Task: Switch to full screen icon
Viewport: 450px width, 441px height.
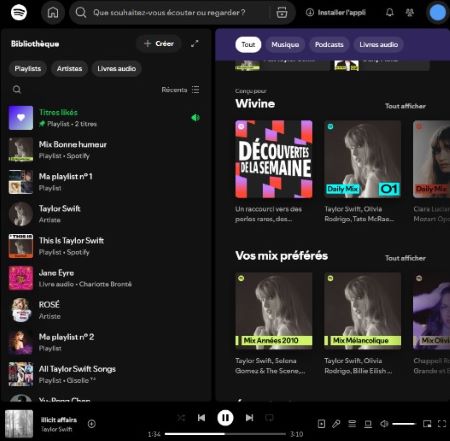Action: point(442,424)
